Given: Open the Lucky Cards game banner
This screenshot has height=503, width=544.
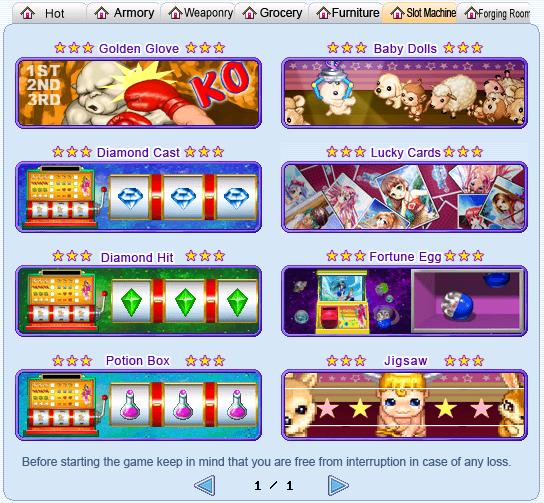Looking at the screenshot, I should (x=404, y=197).
